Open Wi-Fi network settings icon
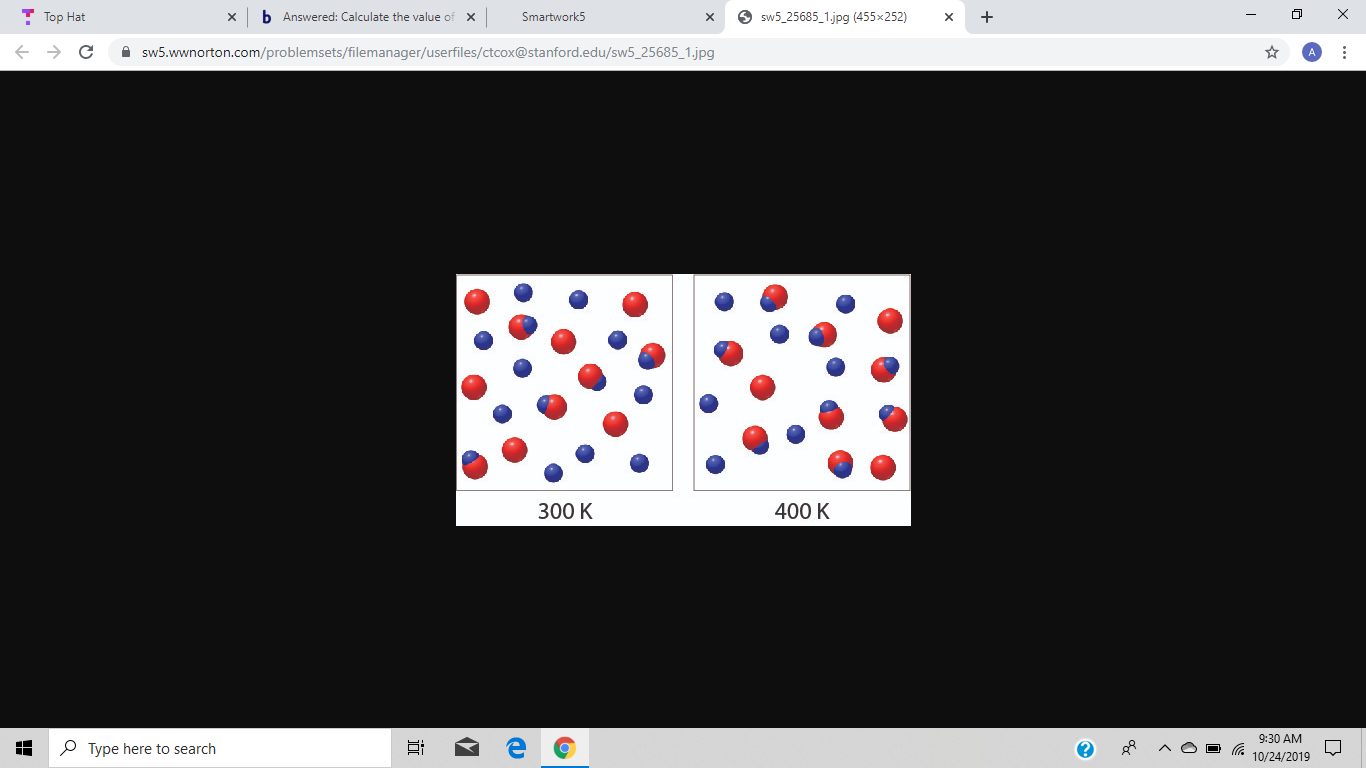Viewport: 1366px width, 768px height. pyautogui.click(x=1238, y=748)
